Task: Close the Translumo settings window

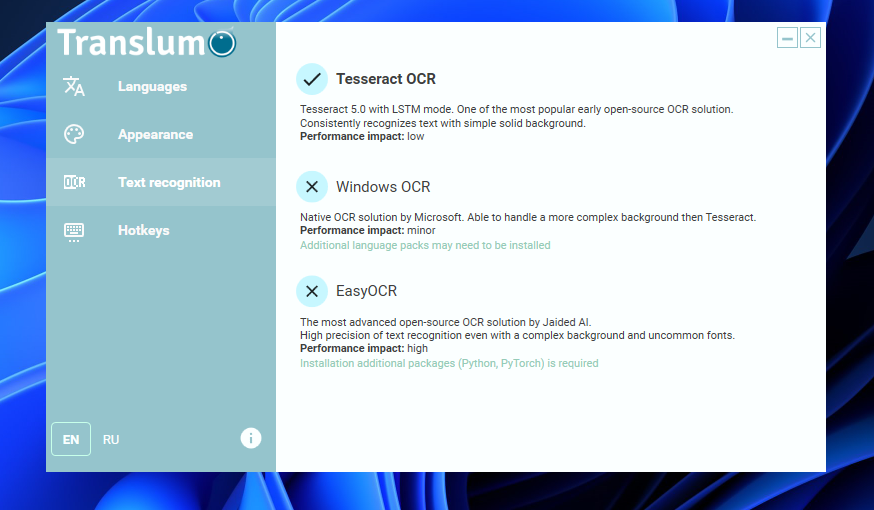Action: 811,38
